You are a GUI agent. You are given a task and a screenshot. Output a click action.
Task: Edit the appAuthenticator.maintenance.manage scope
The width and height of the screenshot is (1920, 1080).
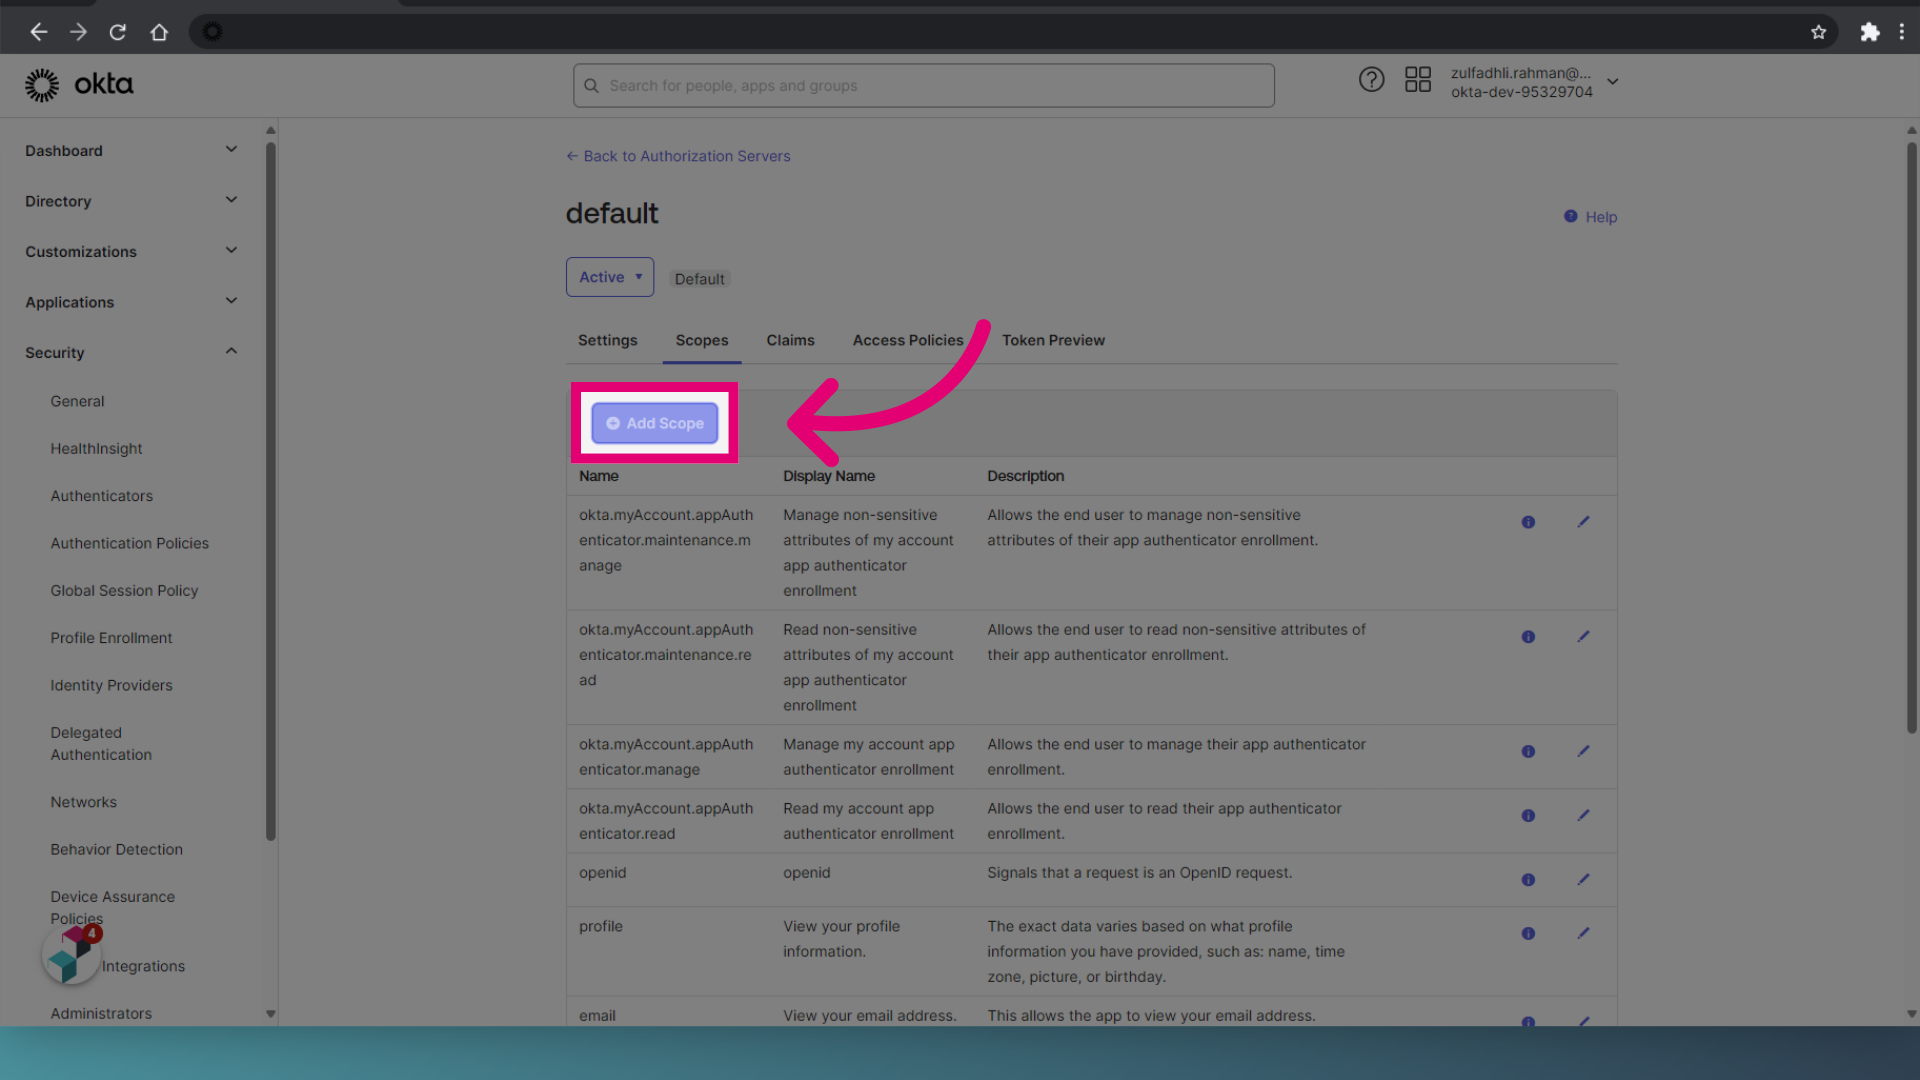[1583, 522]
